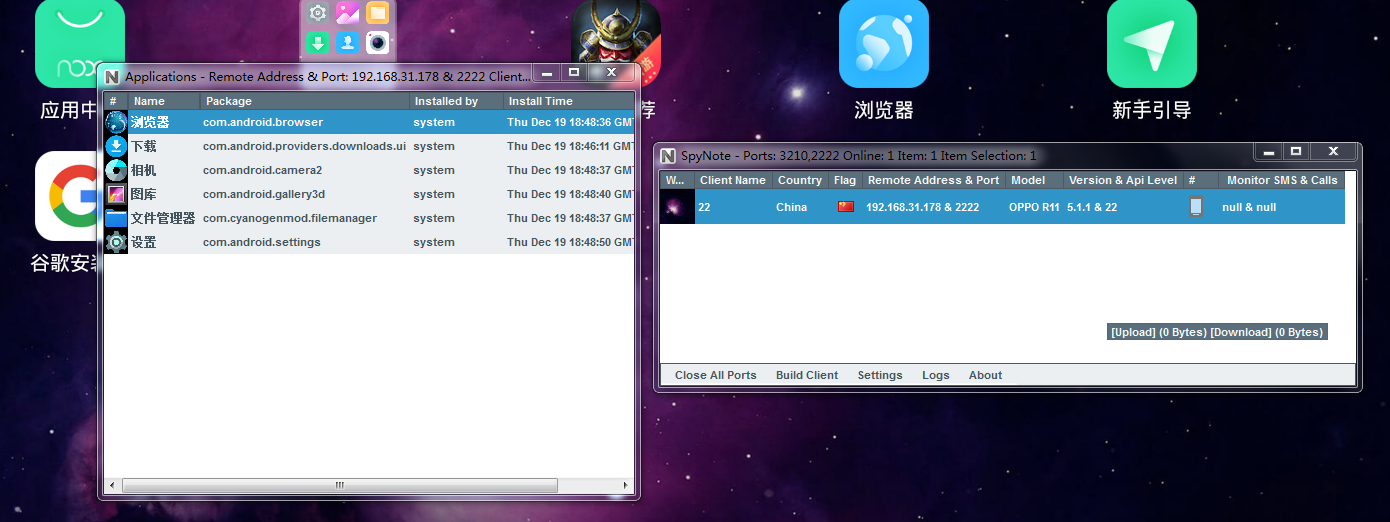Select the com.android.providers.downloads.ui package

click(x=304, y=146)
